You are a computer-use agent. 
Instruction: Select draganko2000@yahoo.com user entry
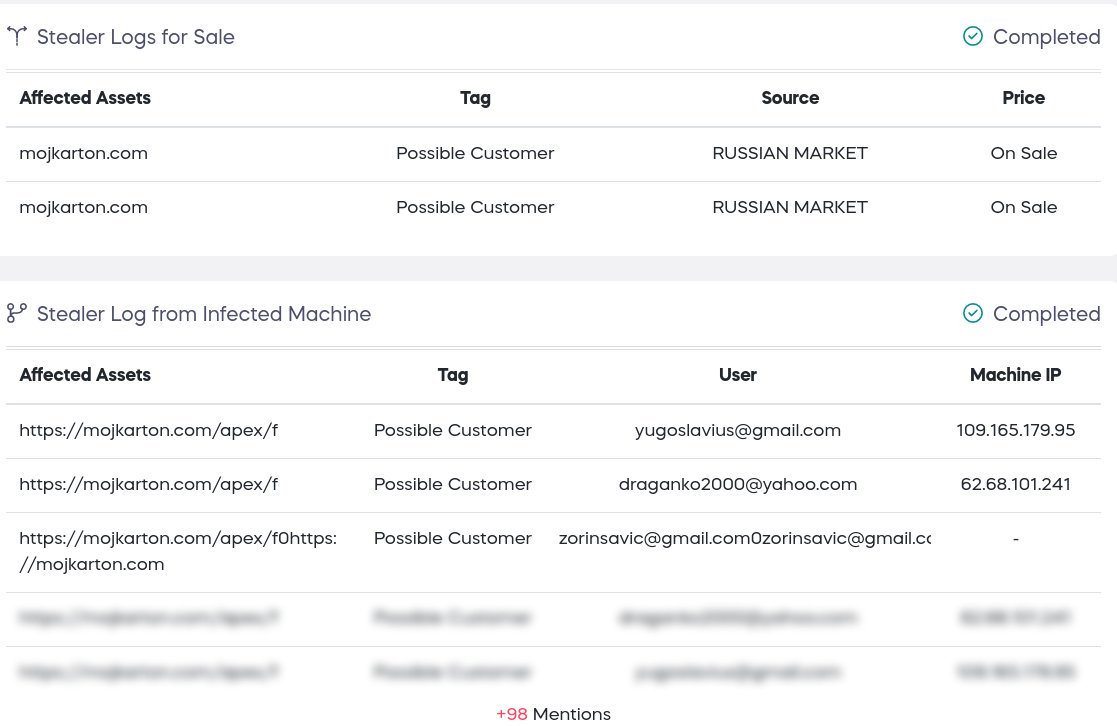737,484
